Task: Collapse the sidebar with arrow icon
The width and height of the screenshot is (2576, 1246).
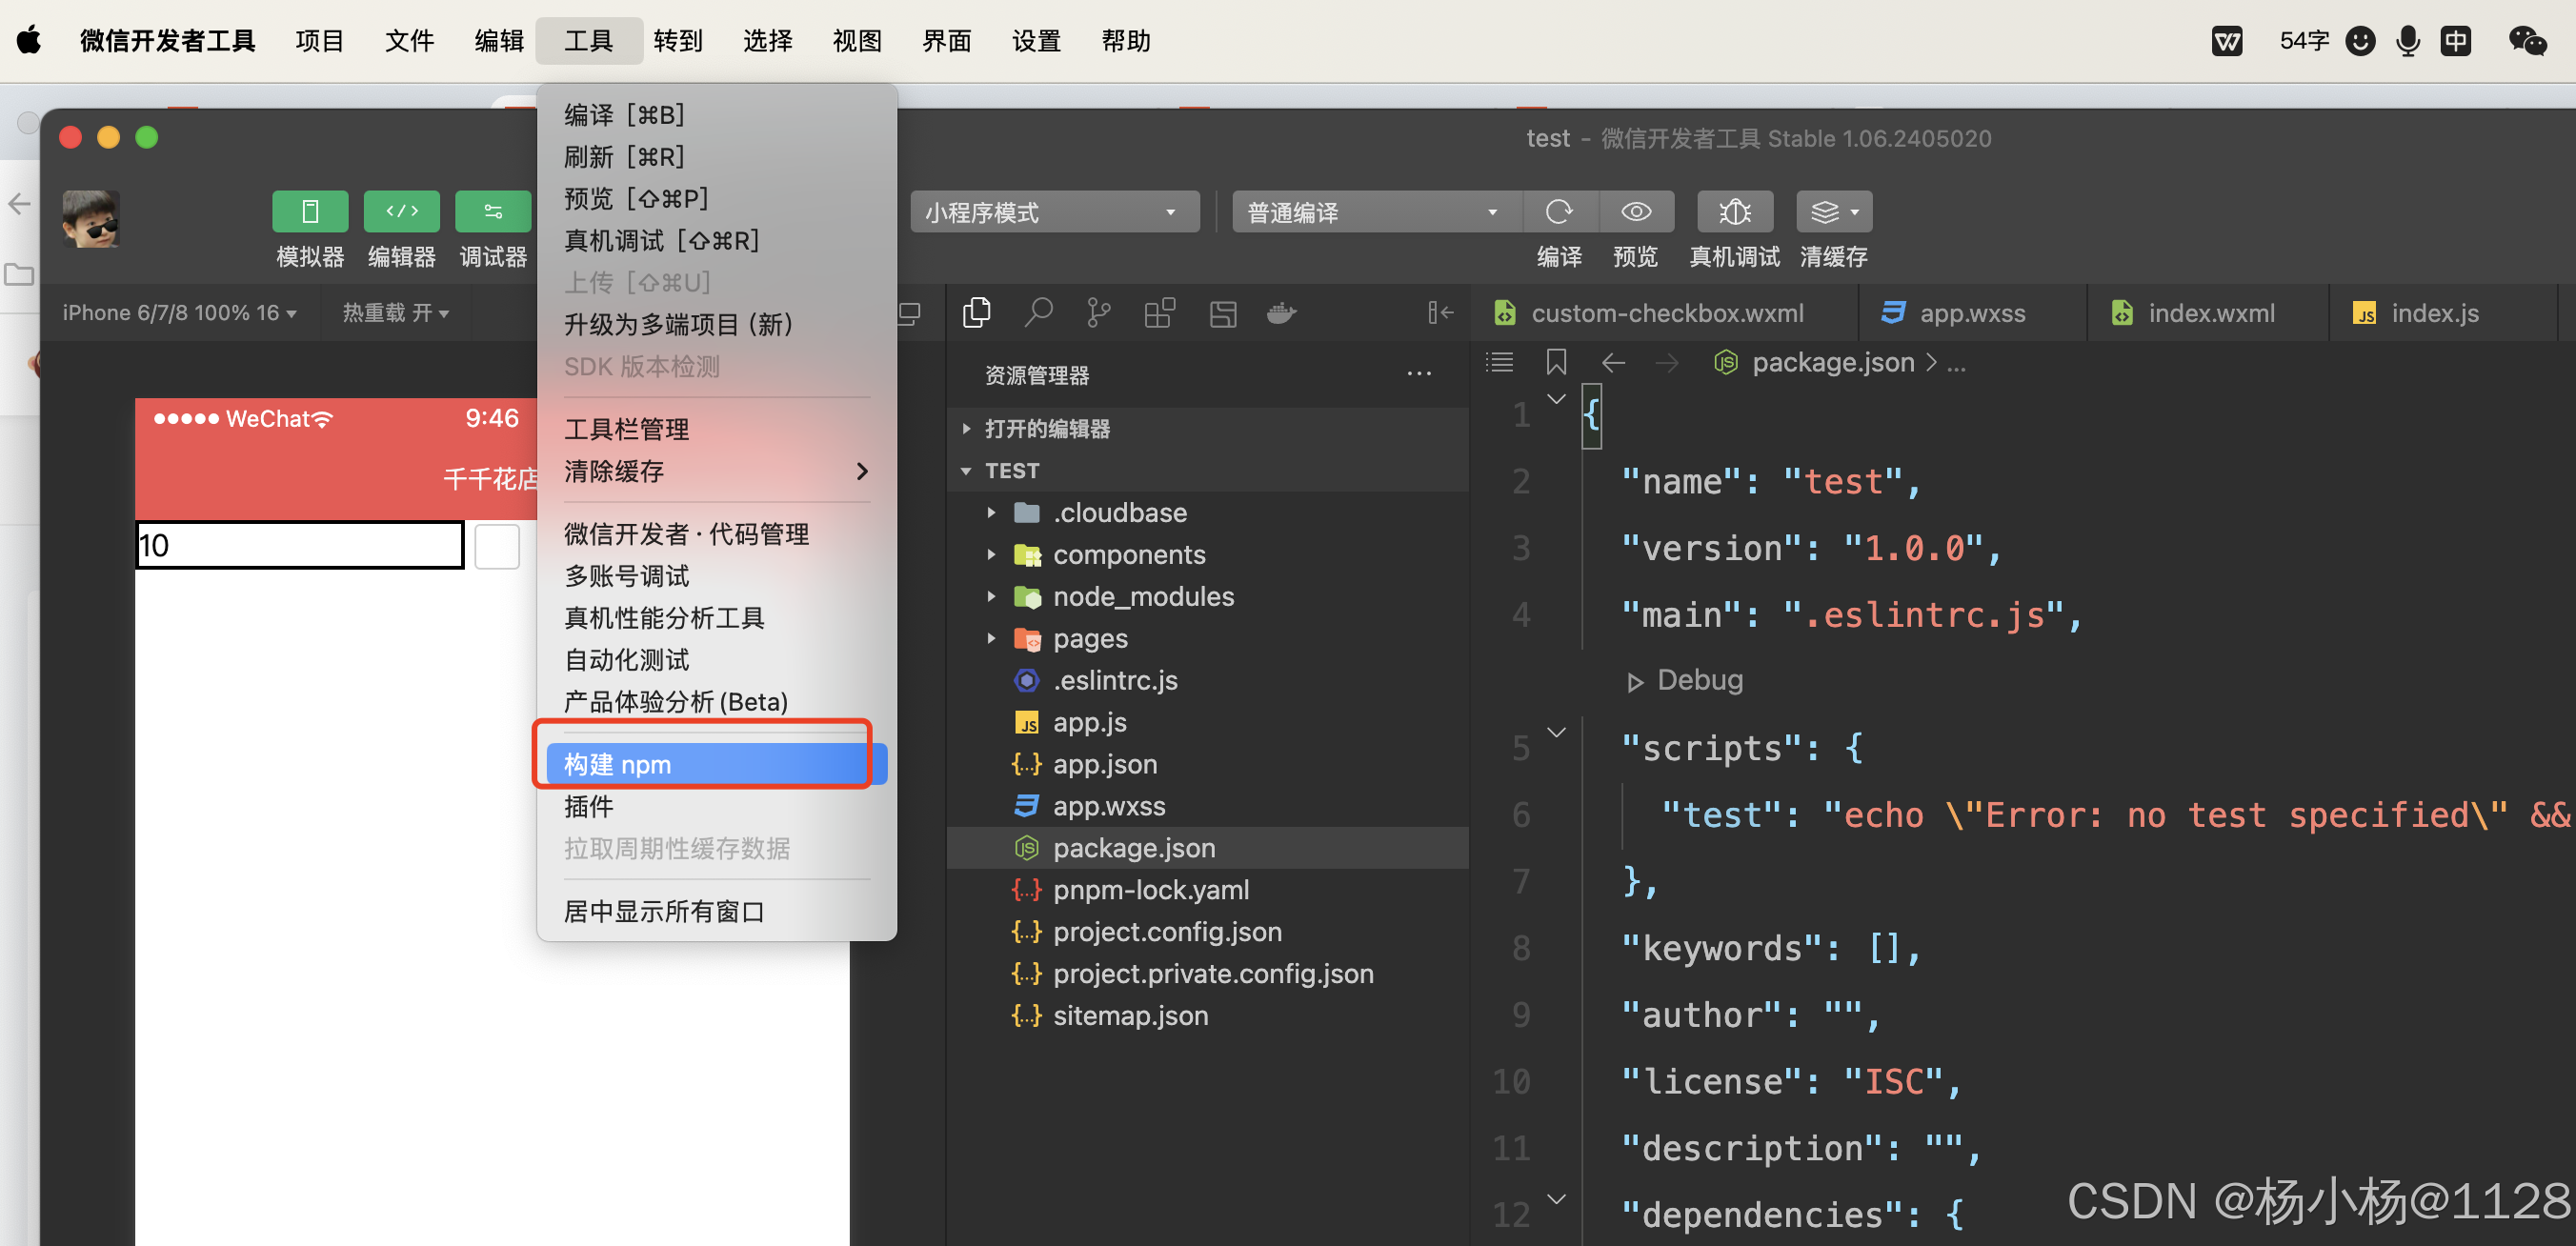Action: pyautogui.click(x=1440, y=313)
